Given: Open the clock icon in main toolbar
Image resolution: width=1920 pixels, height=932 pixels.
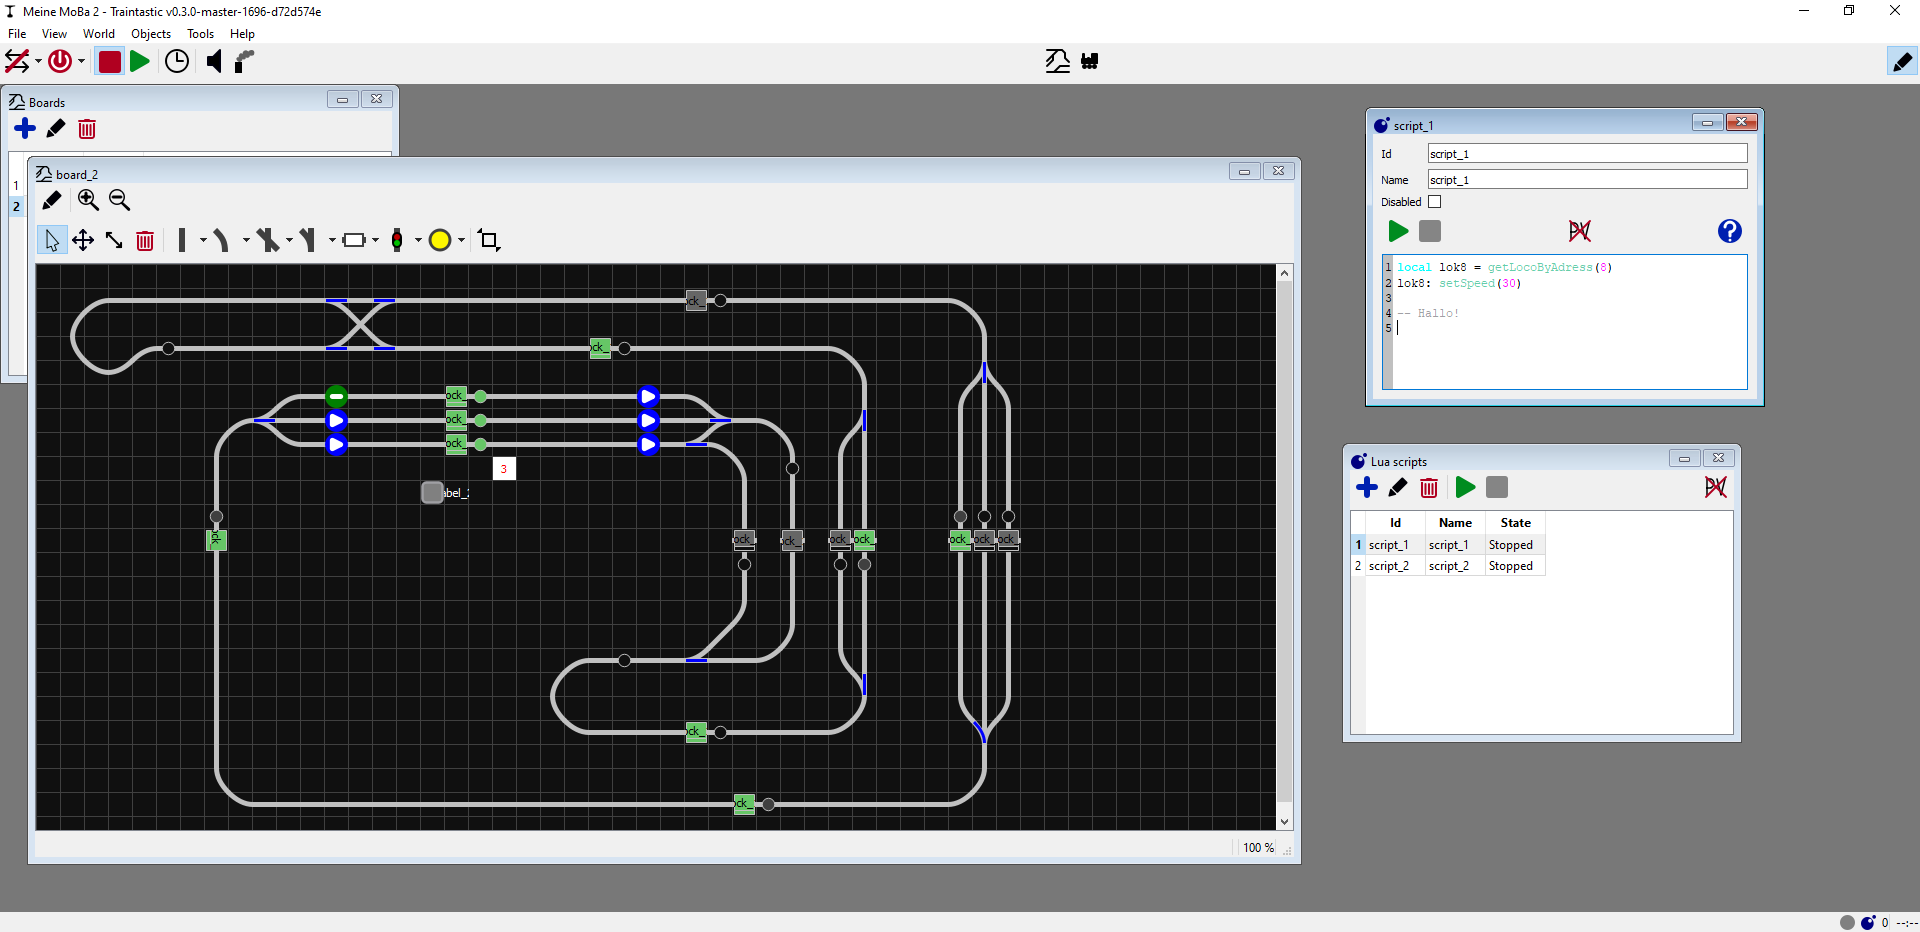Looking at the screenshot, I should coord(177,62).
